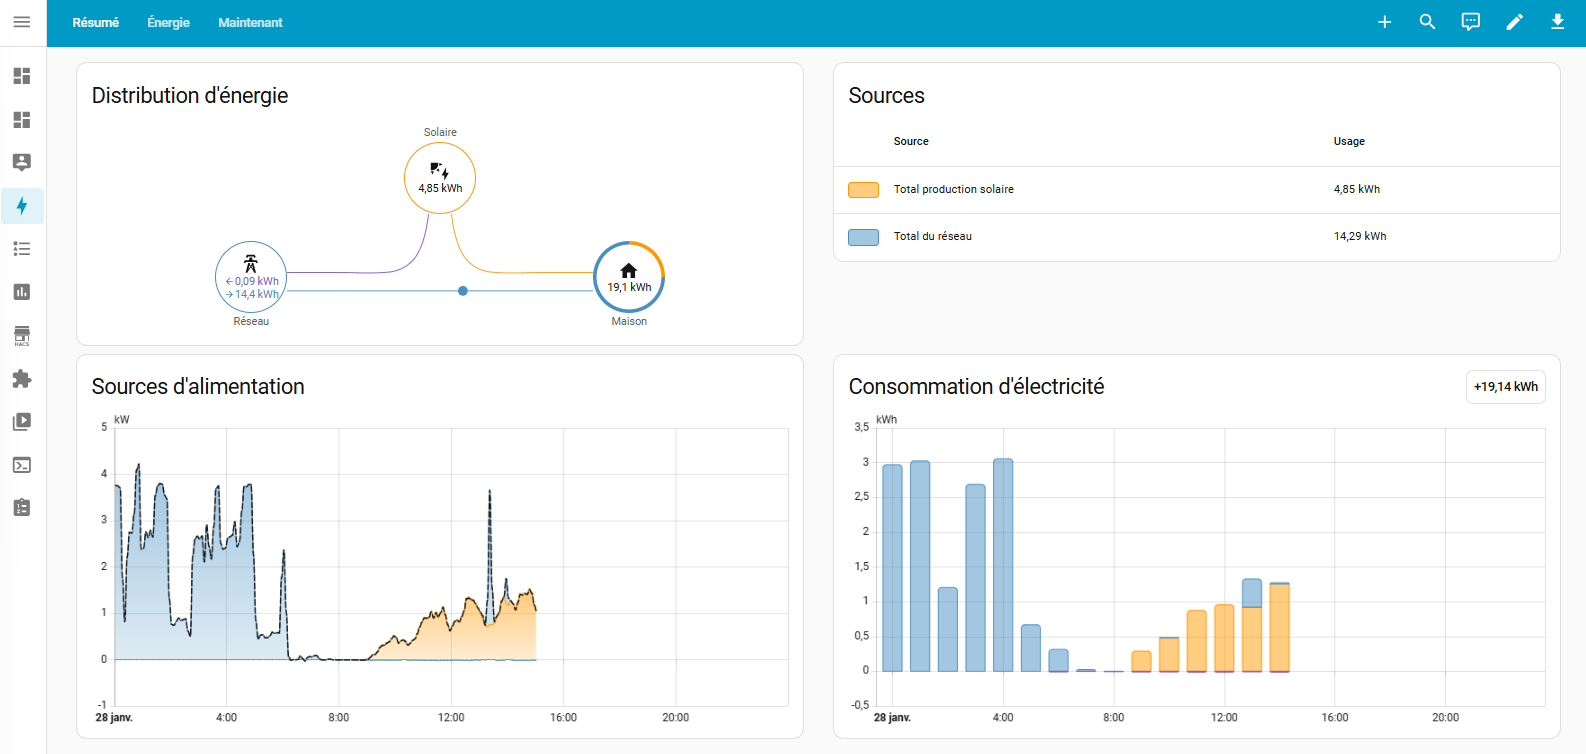Image resolution: width=1586 pixels, height=754 pixels.
Task: Click the pencil edit dashboard icon
Action: coord(1514,22)
